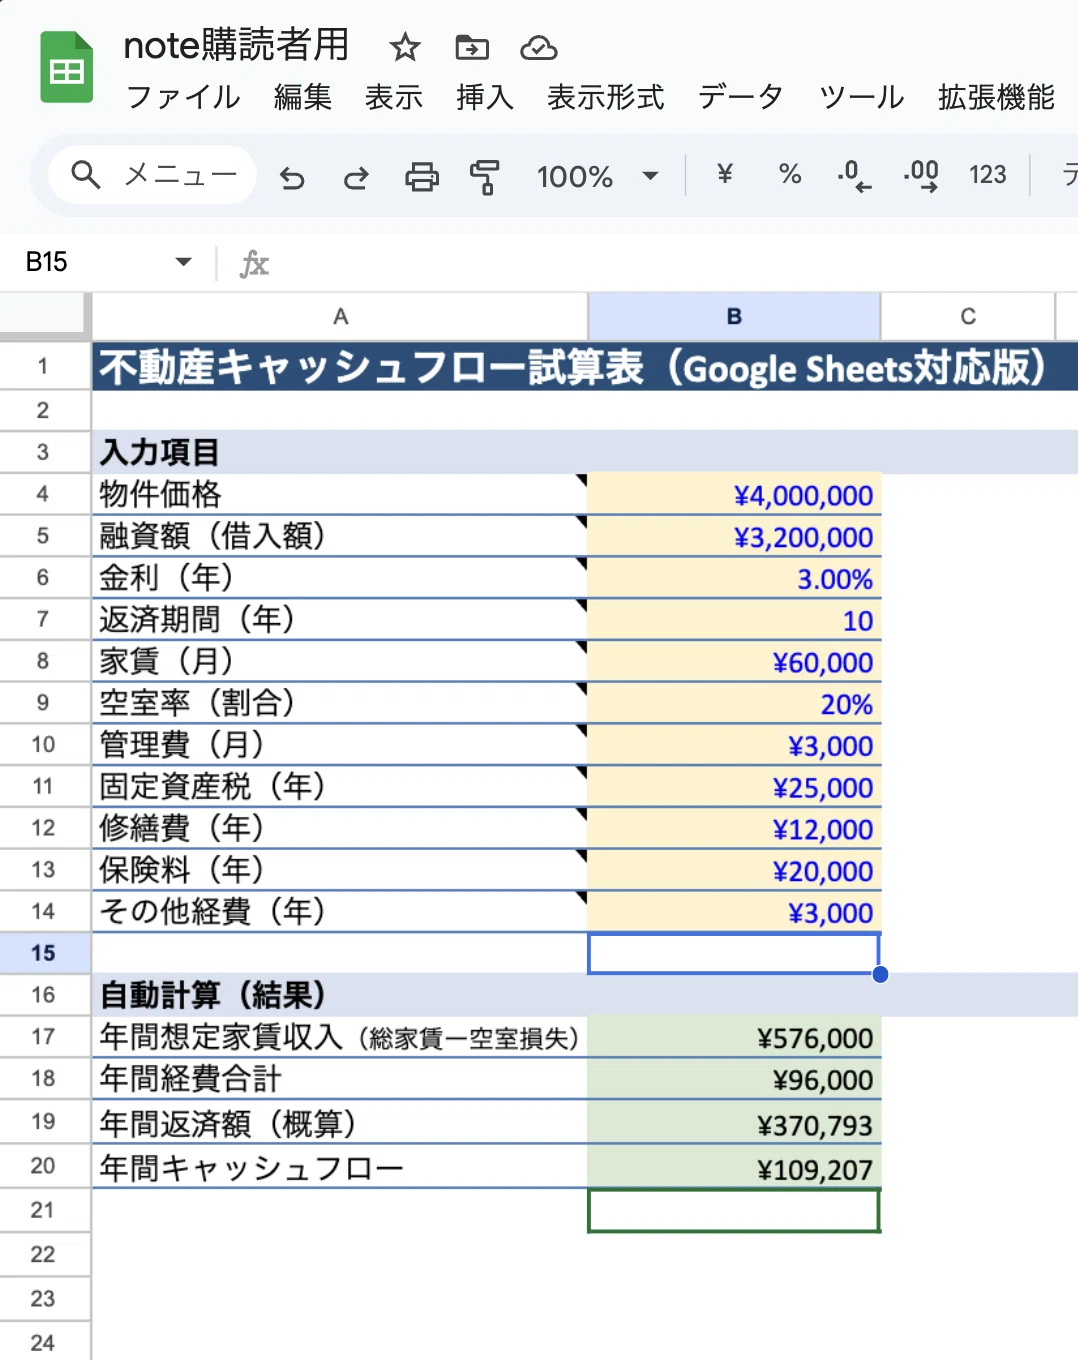Select column C header
Viewport: 1078px width, 1360px height.
coord(967,317)
